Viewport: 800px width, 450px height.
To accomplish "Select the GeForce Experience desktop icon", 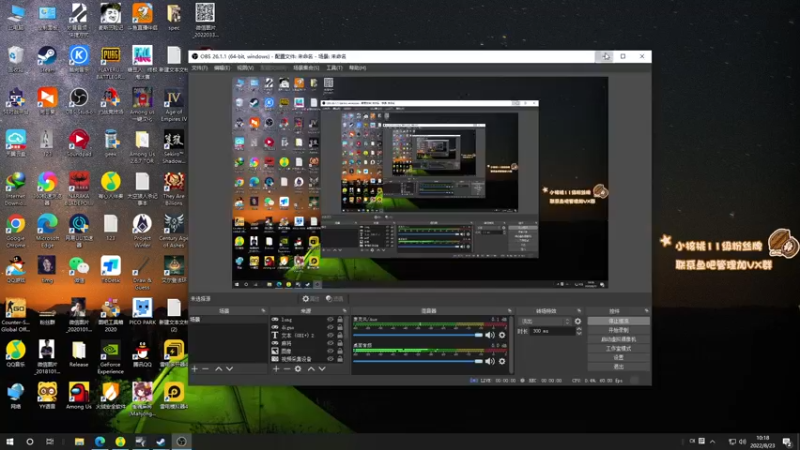I will tap(110, 357).
